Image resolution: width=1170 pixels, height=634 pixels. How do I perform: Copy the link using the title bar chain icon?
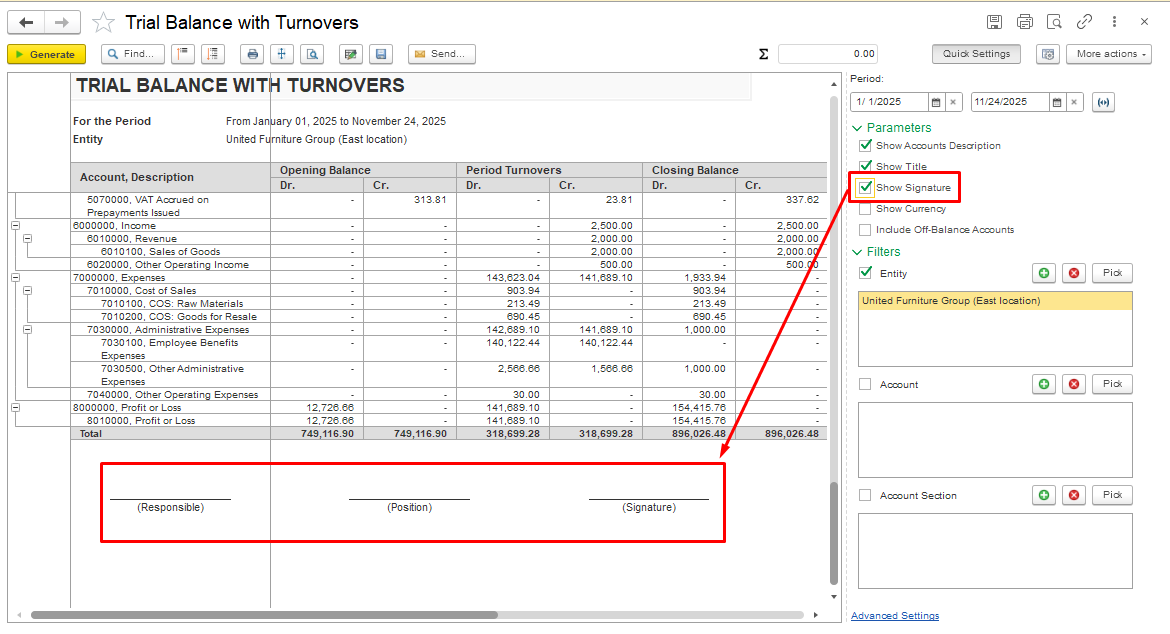tap(1084, 22)
